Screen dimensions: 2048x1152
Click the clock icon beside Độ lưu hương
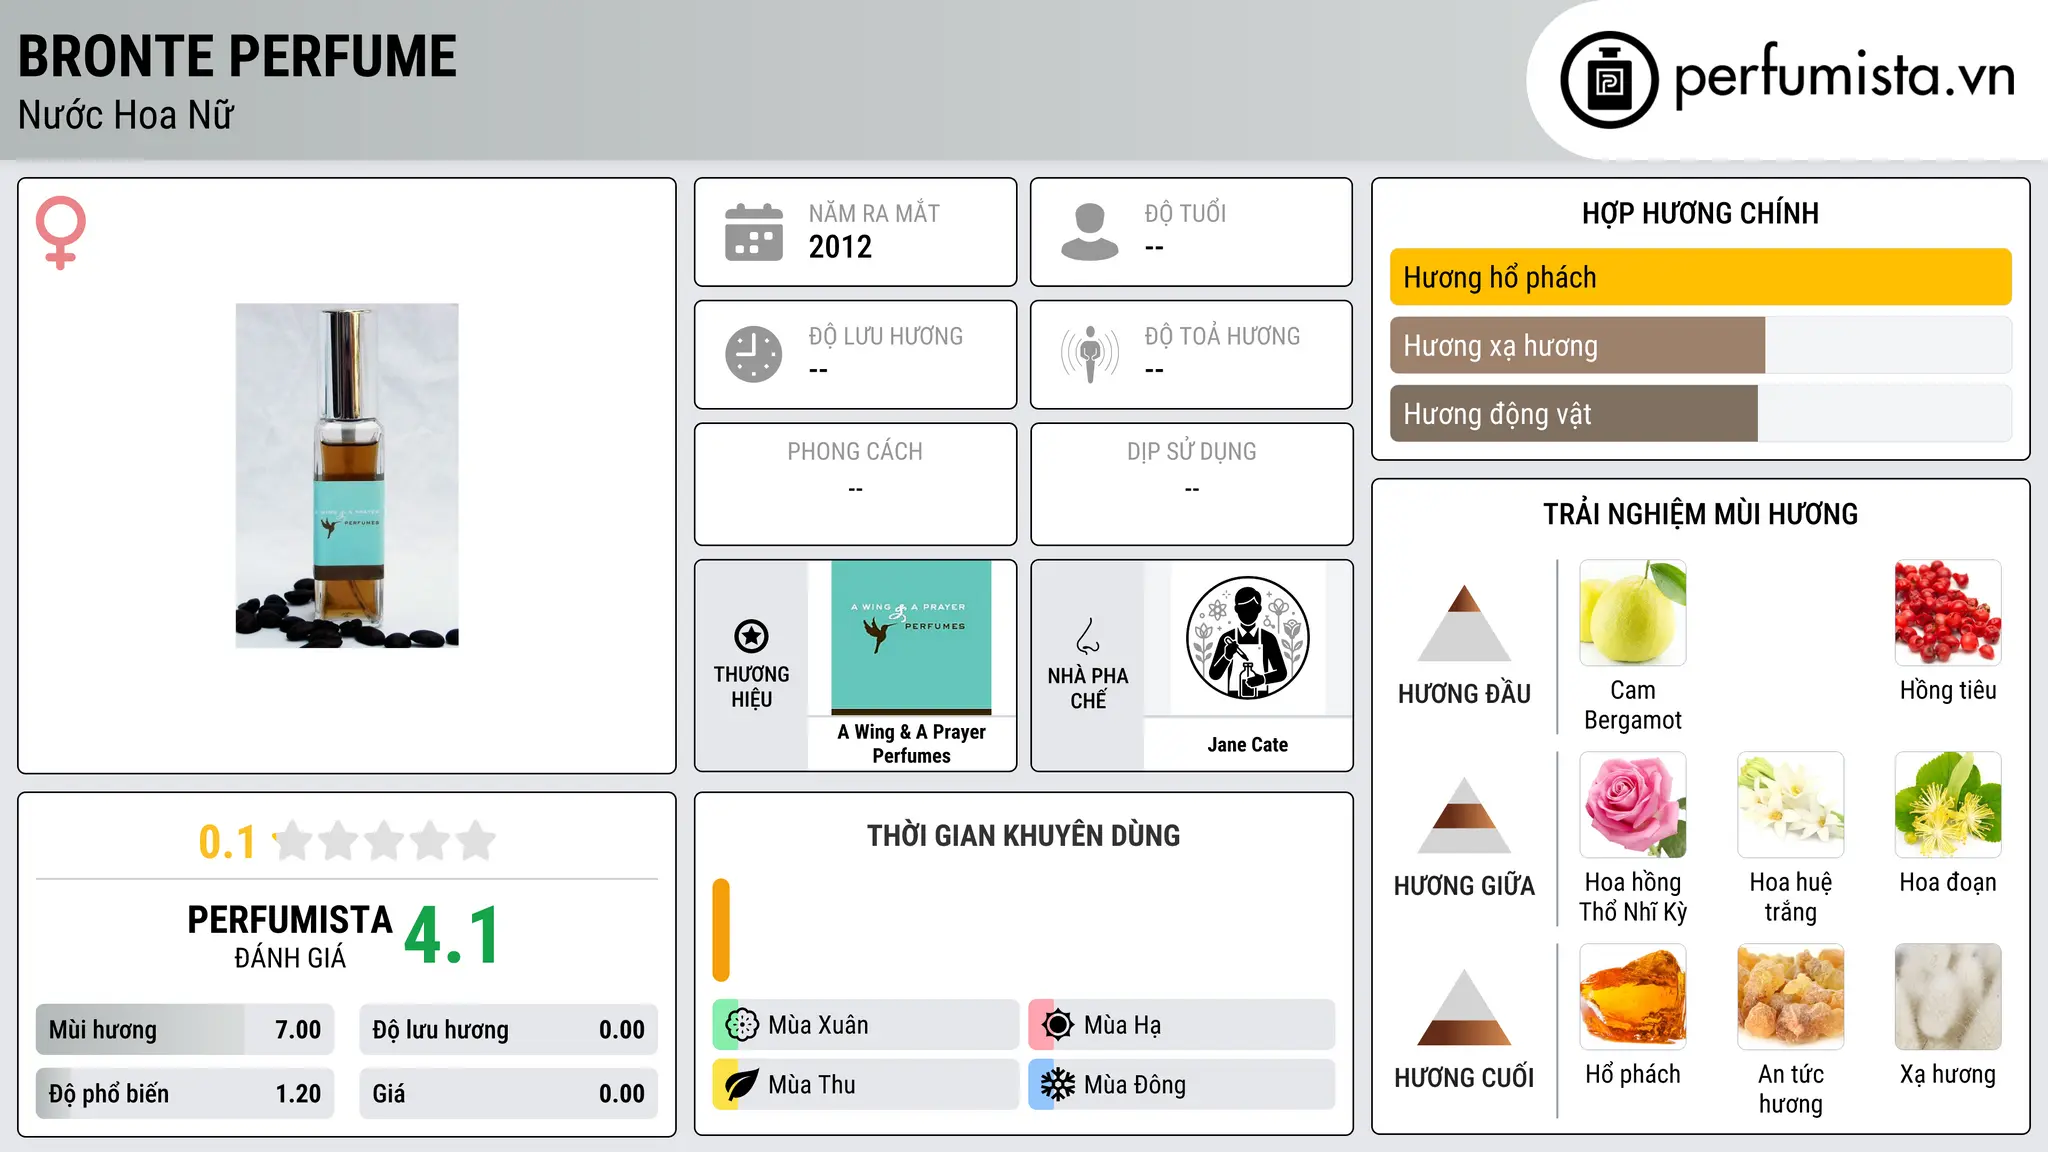pos(754,354)
